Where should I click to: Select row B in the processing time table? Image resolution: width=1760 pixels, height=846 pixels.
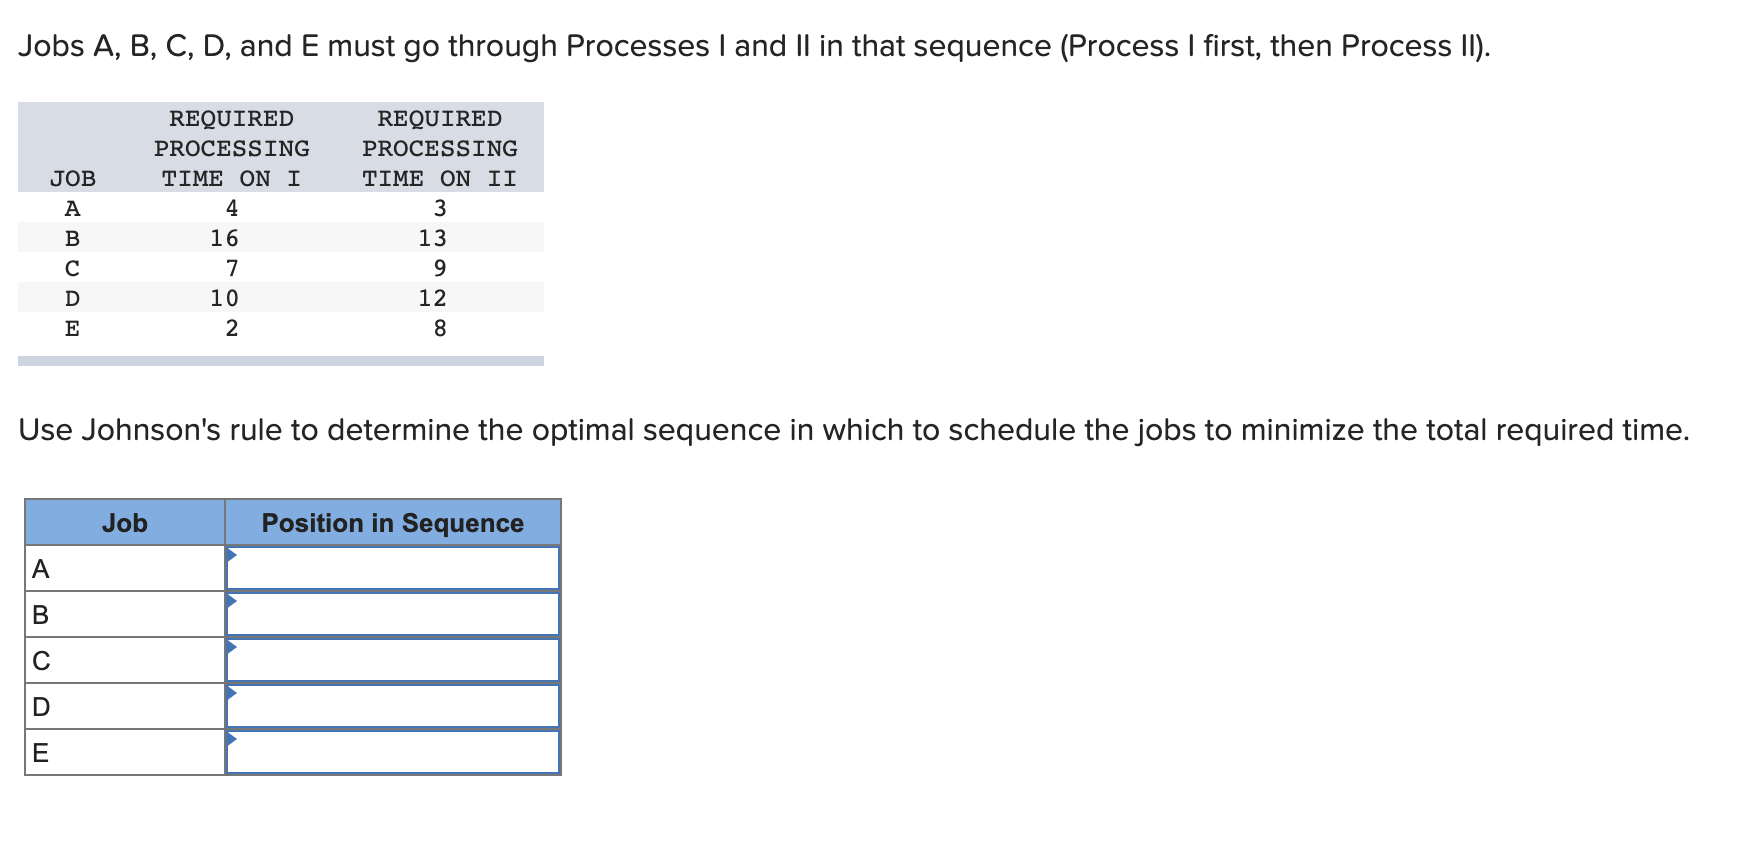pyautogui.click(x=280, y=238)
